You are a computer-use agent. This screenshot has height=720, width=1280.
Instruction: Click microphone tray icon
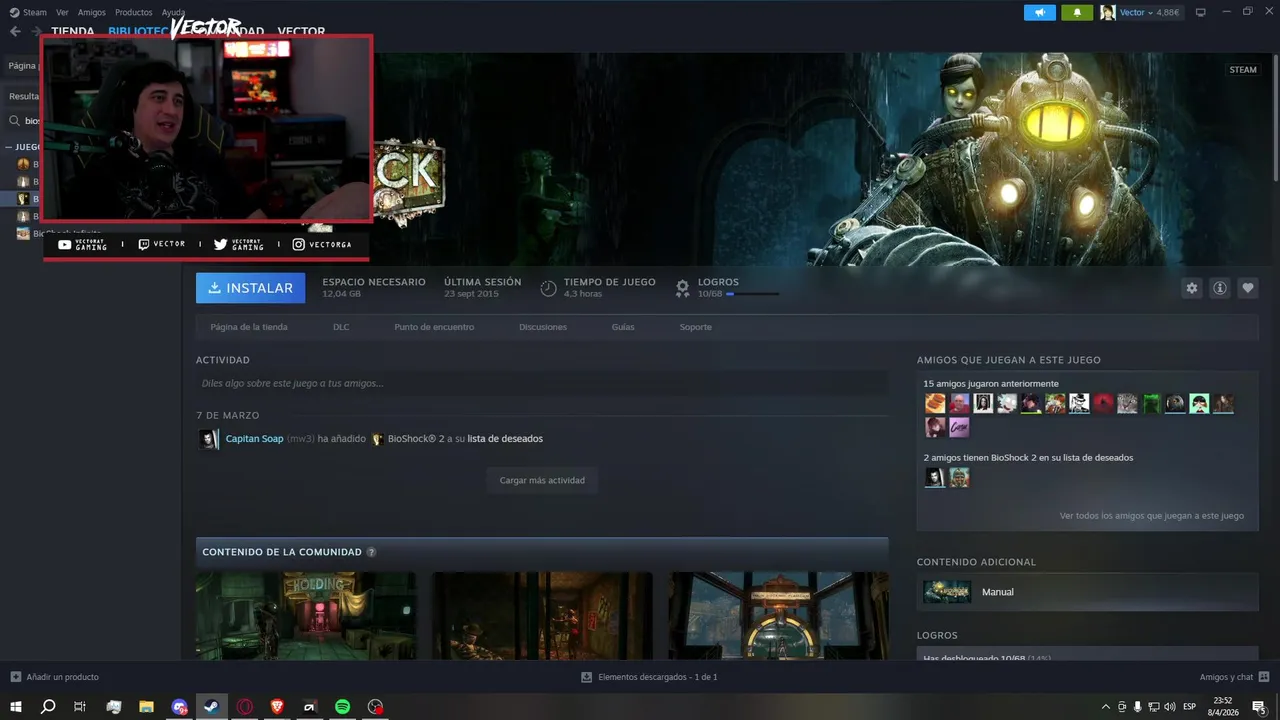tap(1138, 707)
